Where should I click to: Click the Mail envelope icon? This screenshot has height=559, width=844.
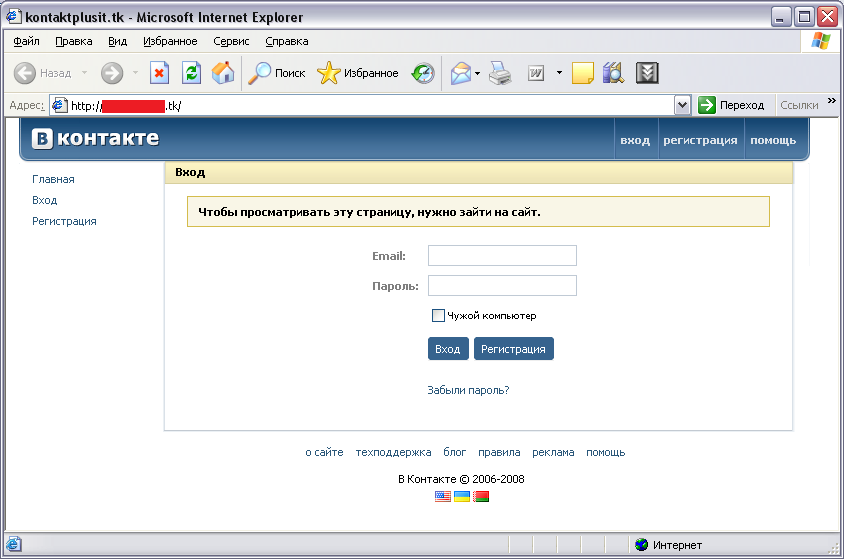click(x=461, y=73)
